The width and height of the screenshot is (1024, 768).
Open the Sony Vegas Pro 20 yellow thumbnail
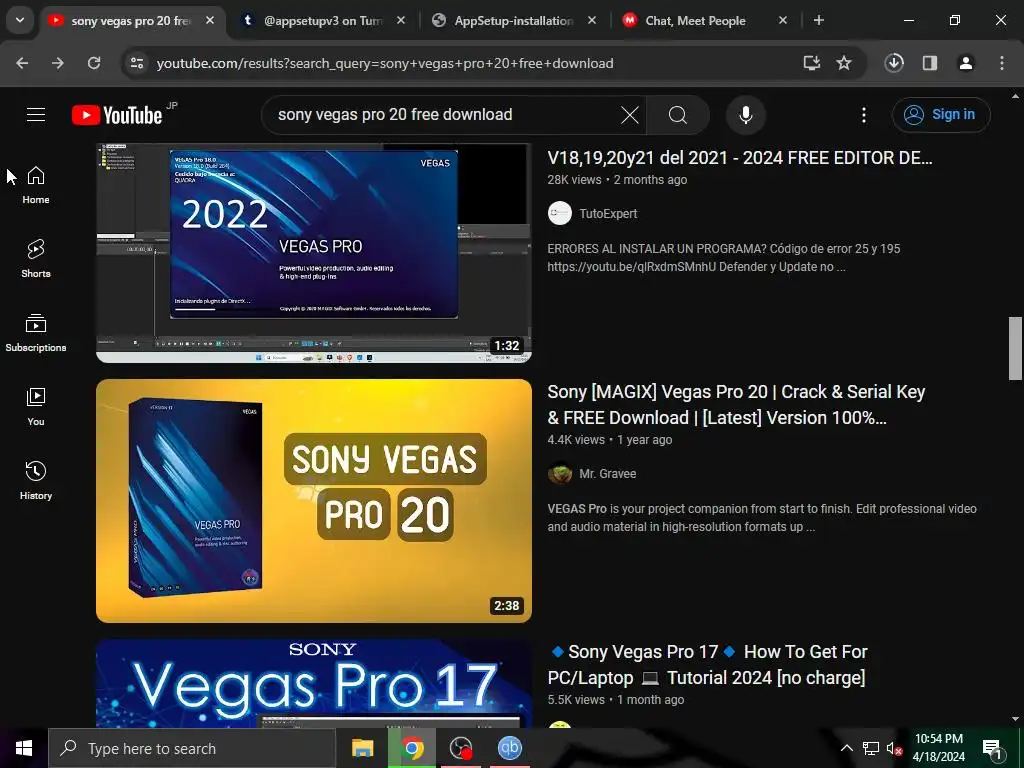pyautogui.click(x=313, y=501)
